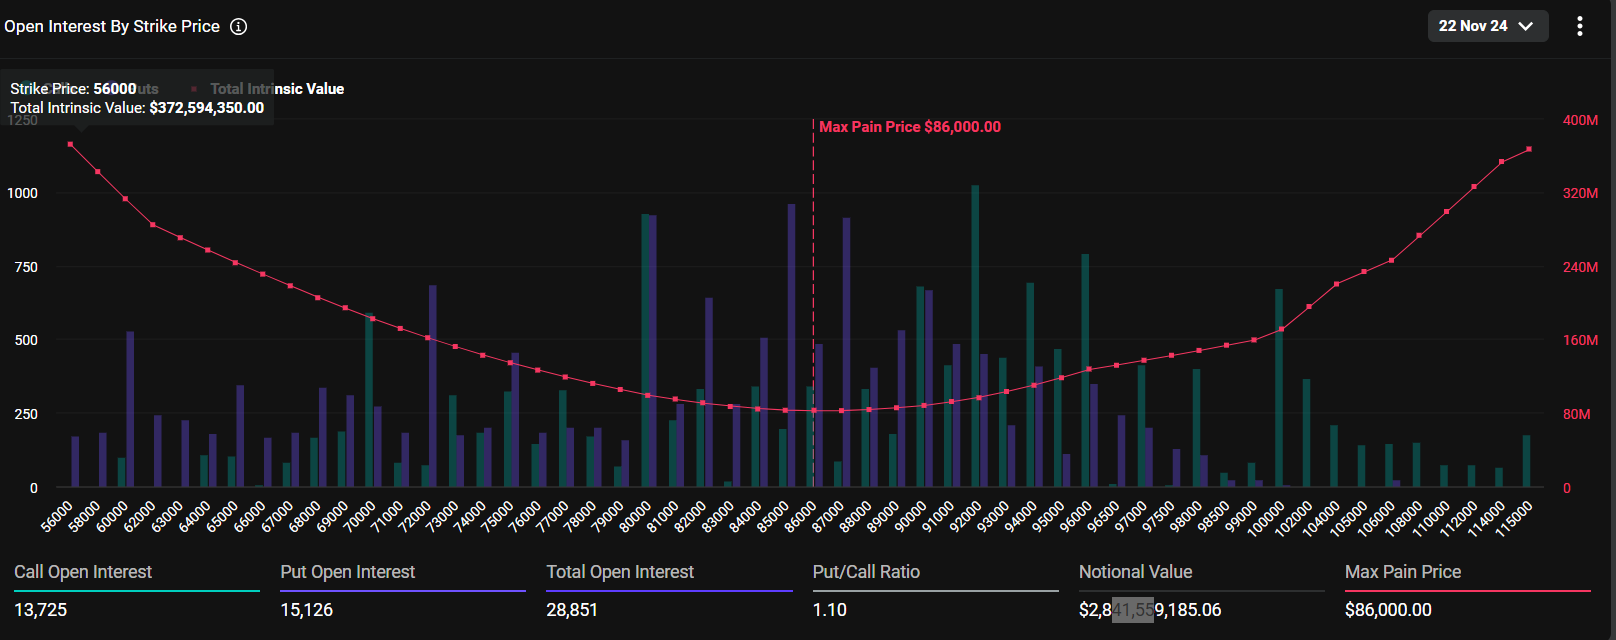Select the Max Pain Price label on the chart
Screen dimensions: 1616x640
[910, 127]
